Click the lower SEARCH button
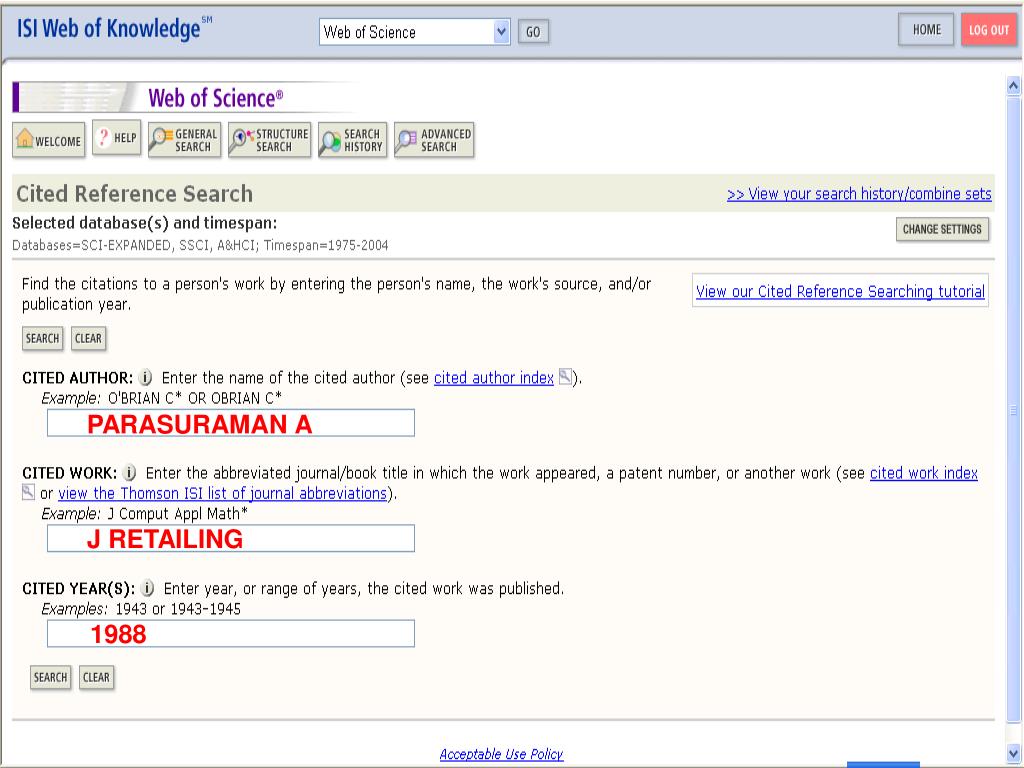Viewport: 1024px width, 768px height. [x=50, y=677]
